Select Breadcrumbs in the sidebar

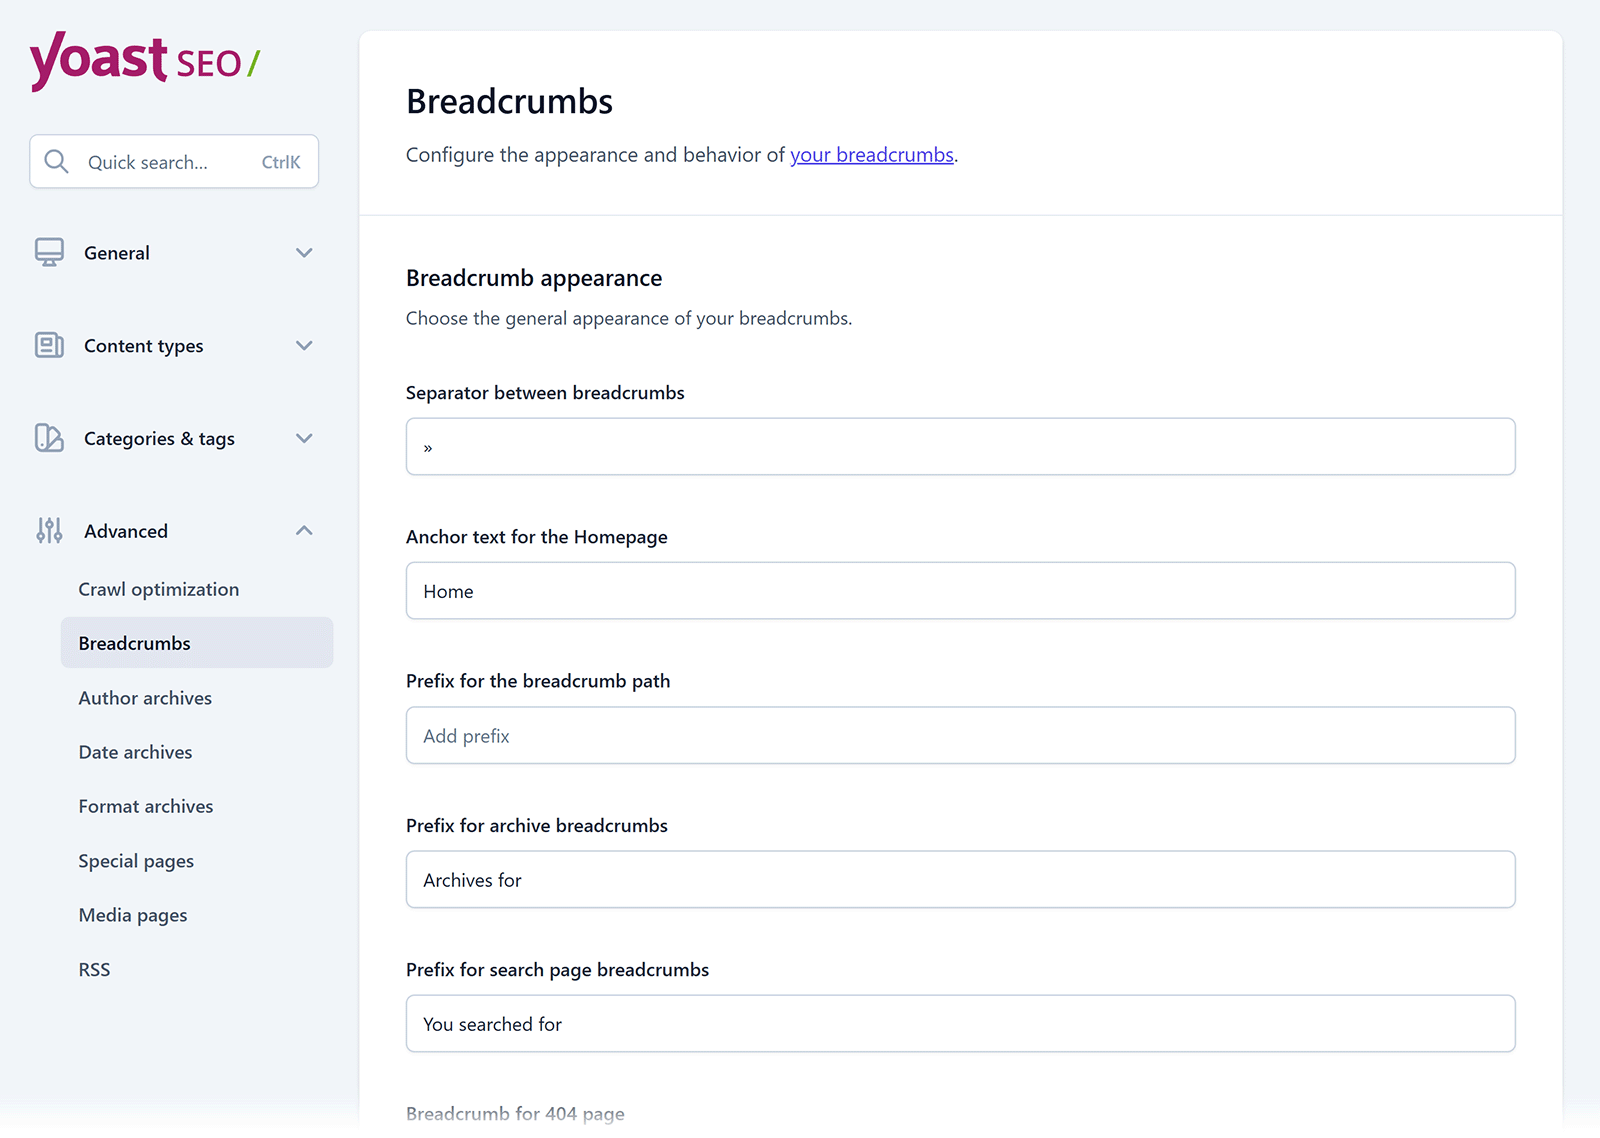click(134, 643)
